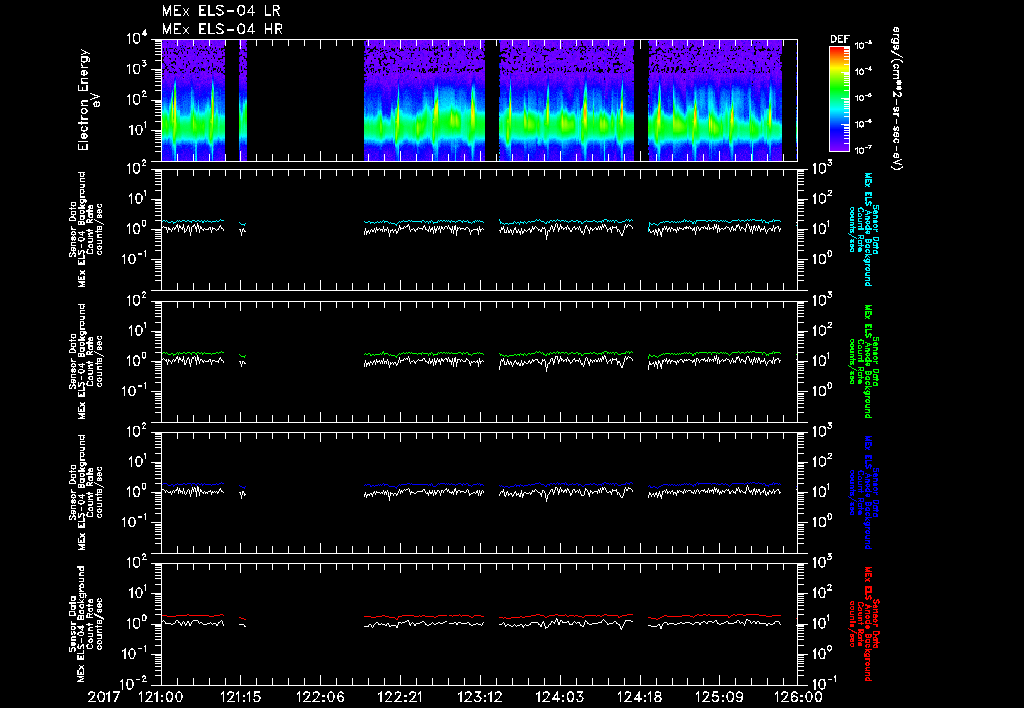
Task: Click the '126:00' time axis label
Action: click(x=798, y=697)
